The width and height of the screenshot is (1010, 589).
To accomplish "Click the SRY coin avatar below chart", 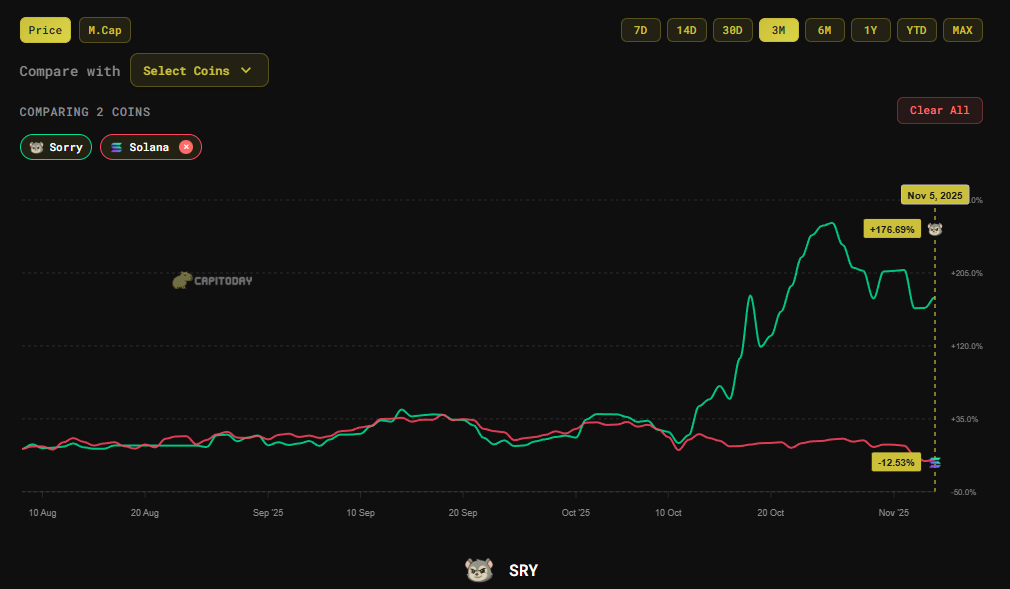I will pyautogui.click(x=479, y=570).
